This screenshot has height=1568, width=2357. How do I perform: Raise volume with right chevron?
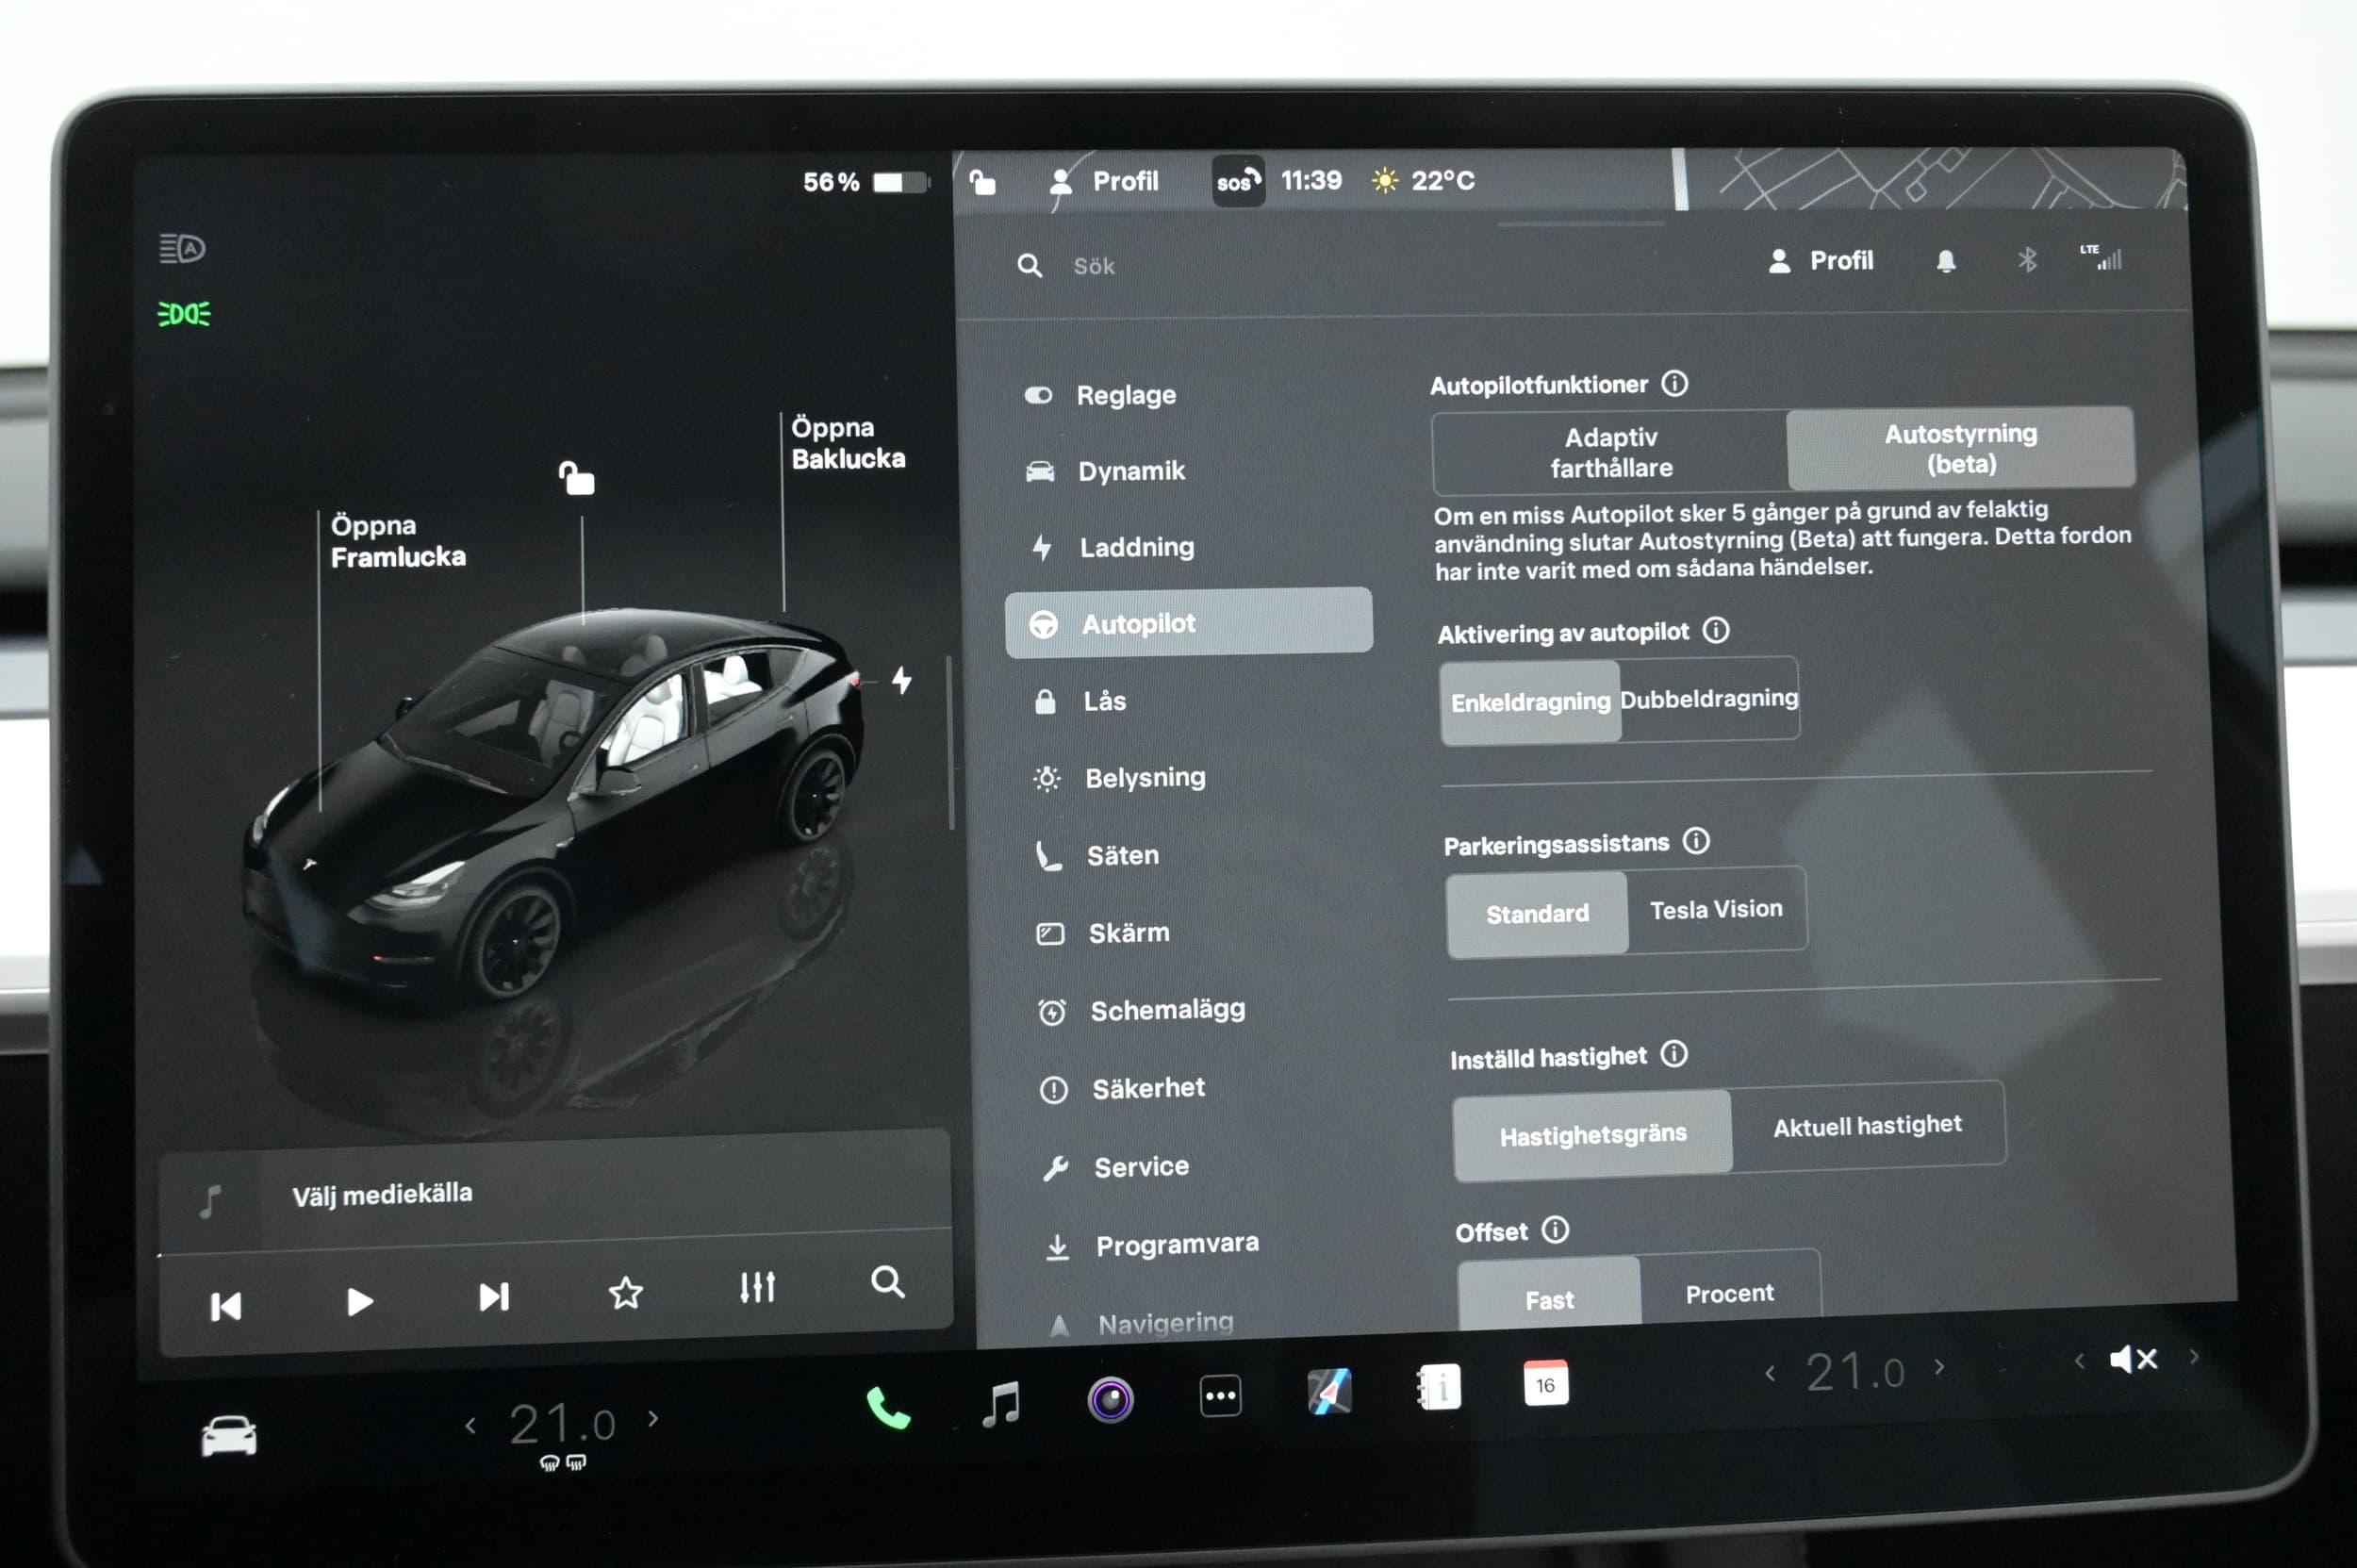pos(2194,1356)
